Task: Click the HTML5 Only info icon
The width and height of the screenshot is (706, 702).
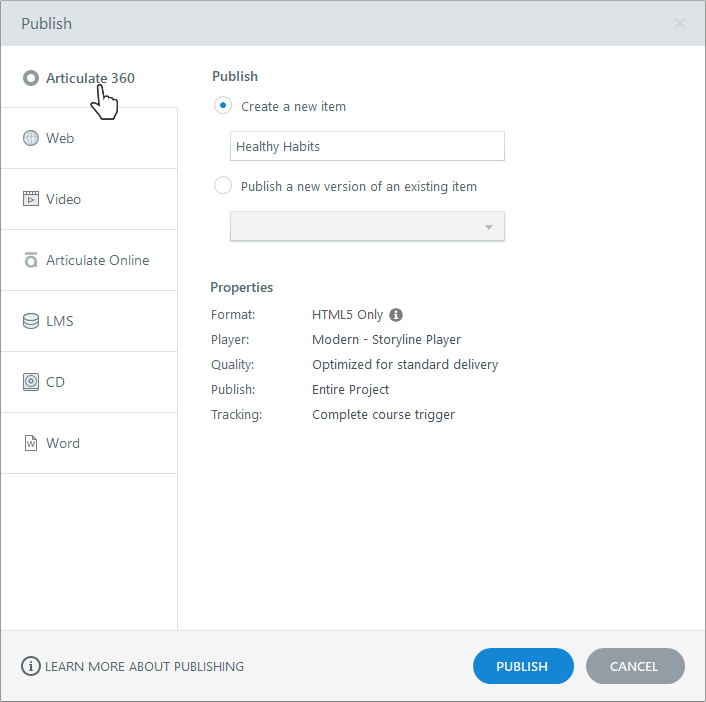Action: click(x=396, y=314)
